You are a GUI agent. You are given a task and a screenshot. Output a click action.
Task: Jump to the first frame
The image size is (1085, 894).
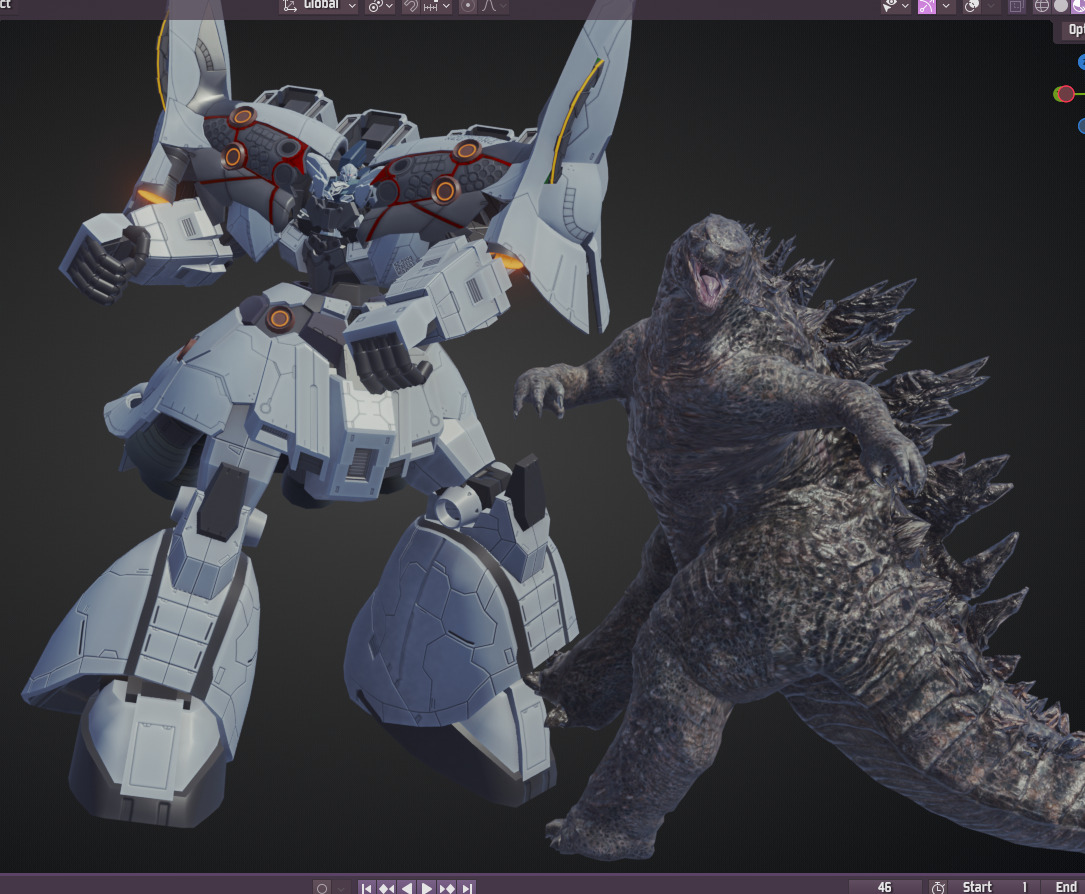coord(366,887)
